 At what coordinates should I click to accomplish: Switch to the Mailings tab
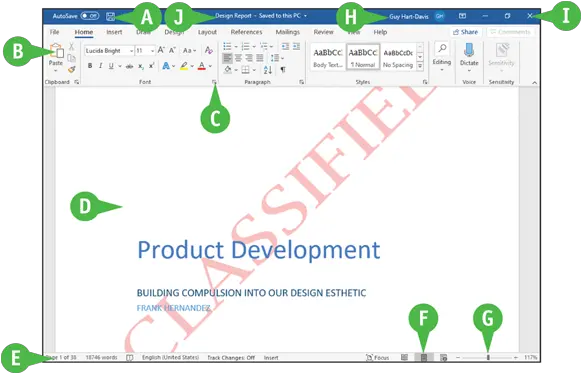coord(288,32)
